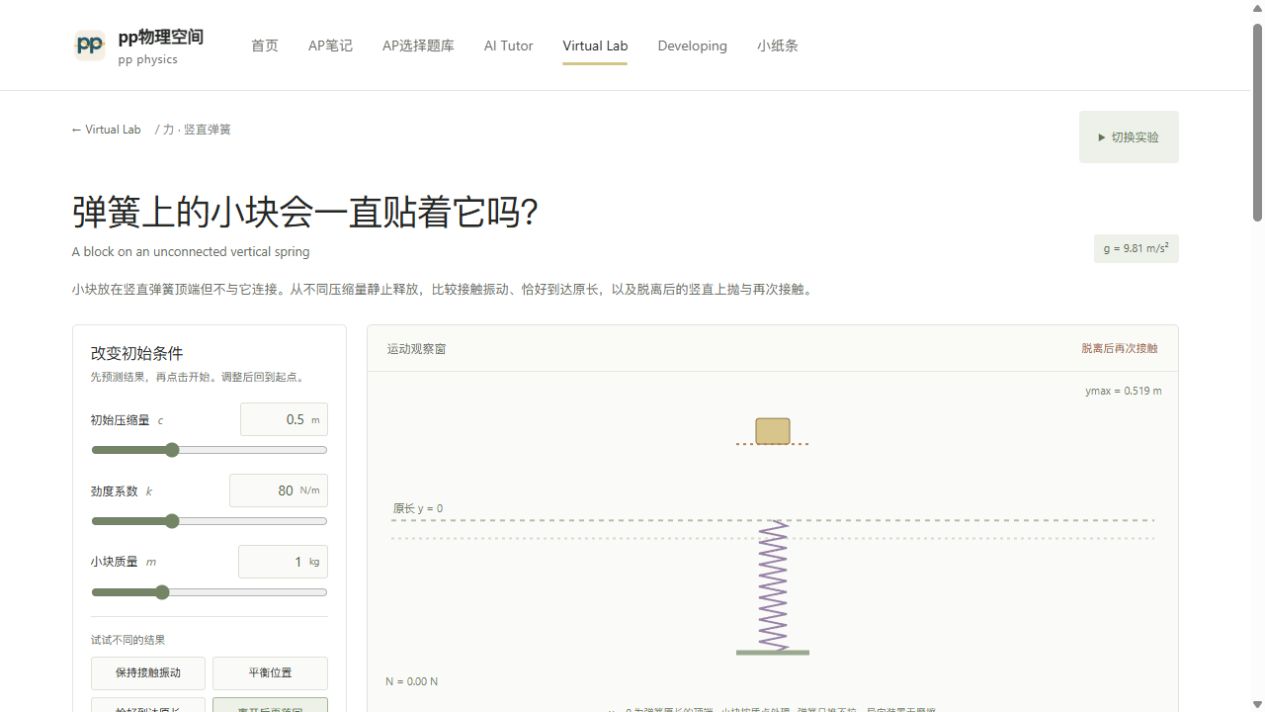Viewport: 1265px width, 712px height.
Task: Select the 保持接触振动 preset button
Action: click(148, 673)
